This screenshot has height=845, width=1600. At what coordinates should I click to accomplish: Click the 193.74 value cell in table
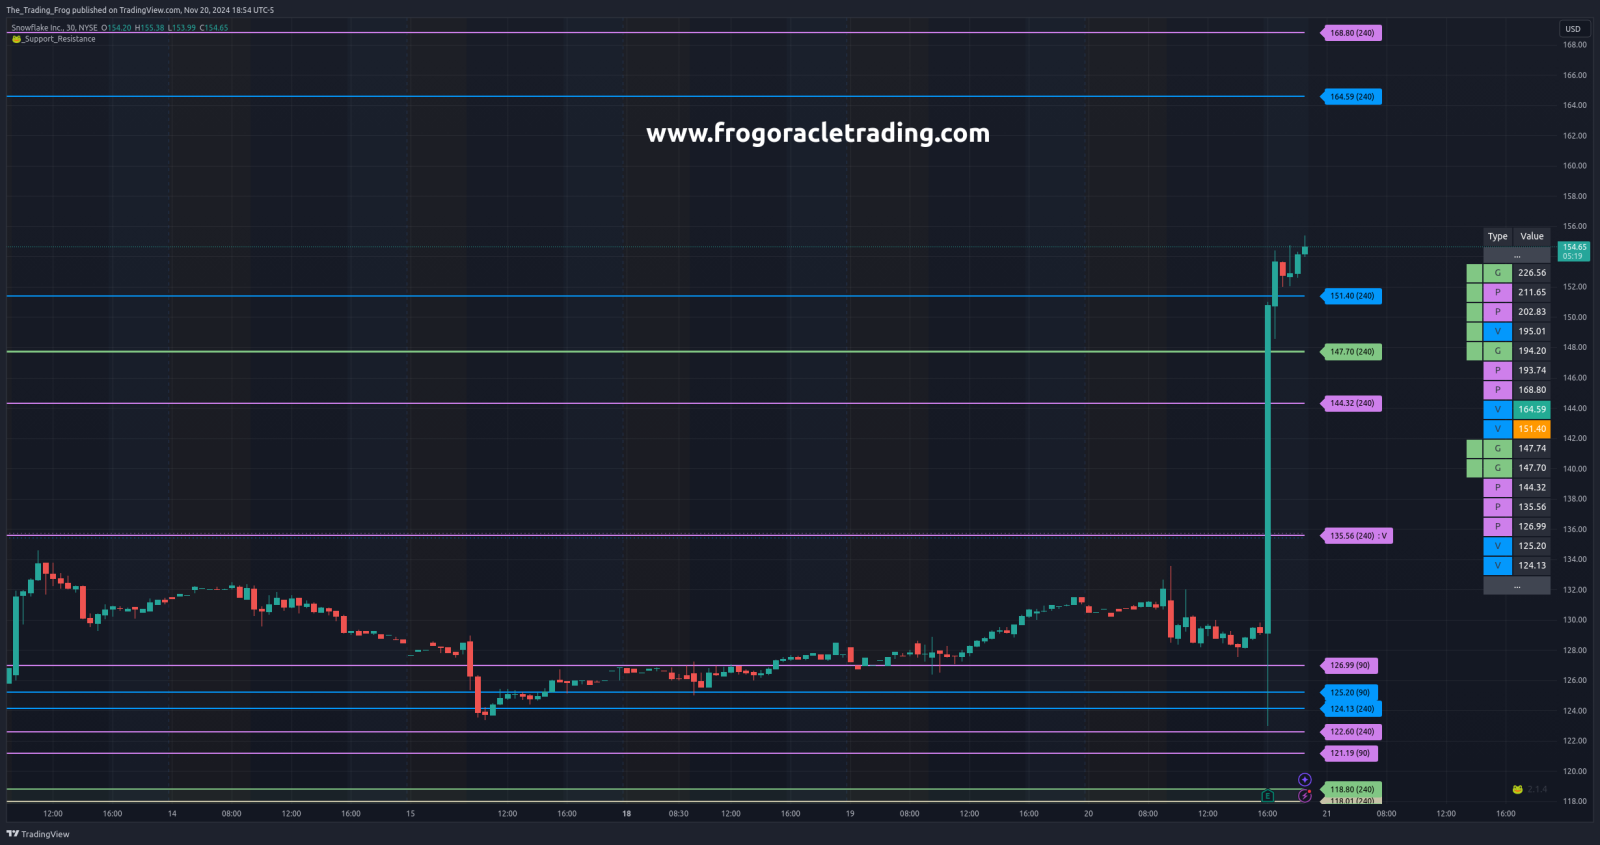coord(1532,370)
